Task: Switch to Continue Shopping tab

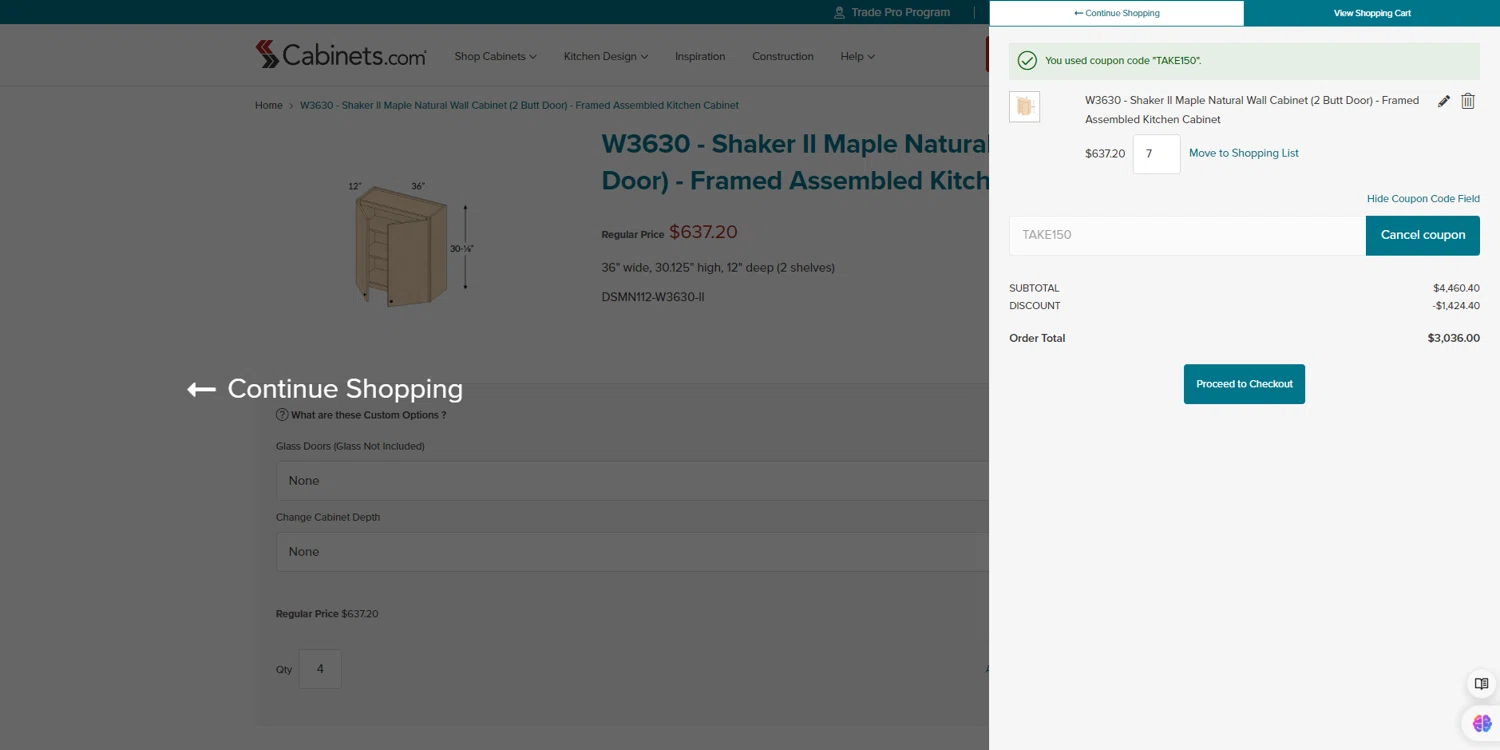Action: pos(1117,13)
